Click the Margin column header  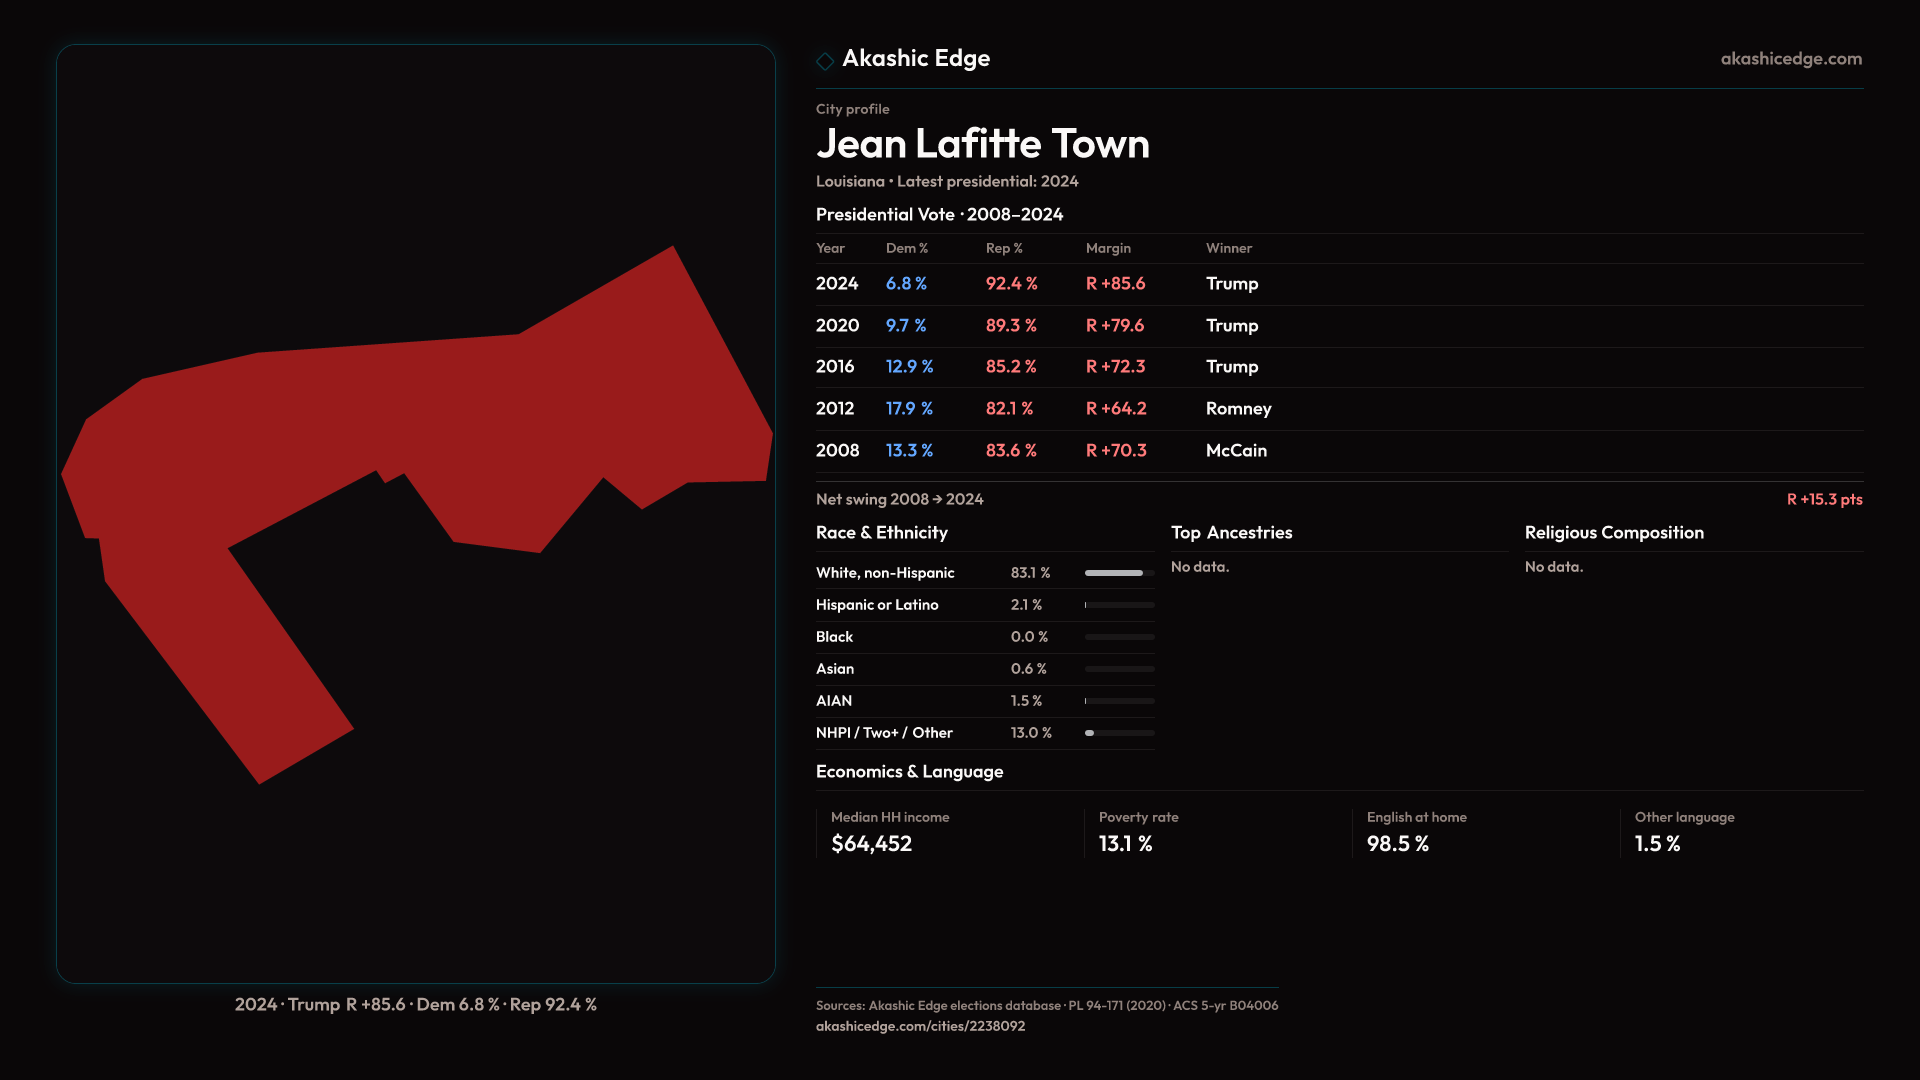pyautogui.click(x=1108, y=248)
